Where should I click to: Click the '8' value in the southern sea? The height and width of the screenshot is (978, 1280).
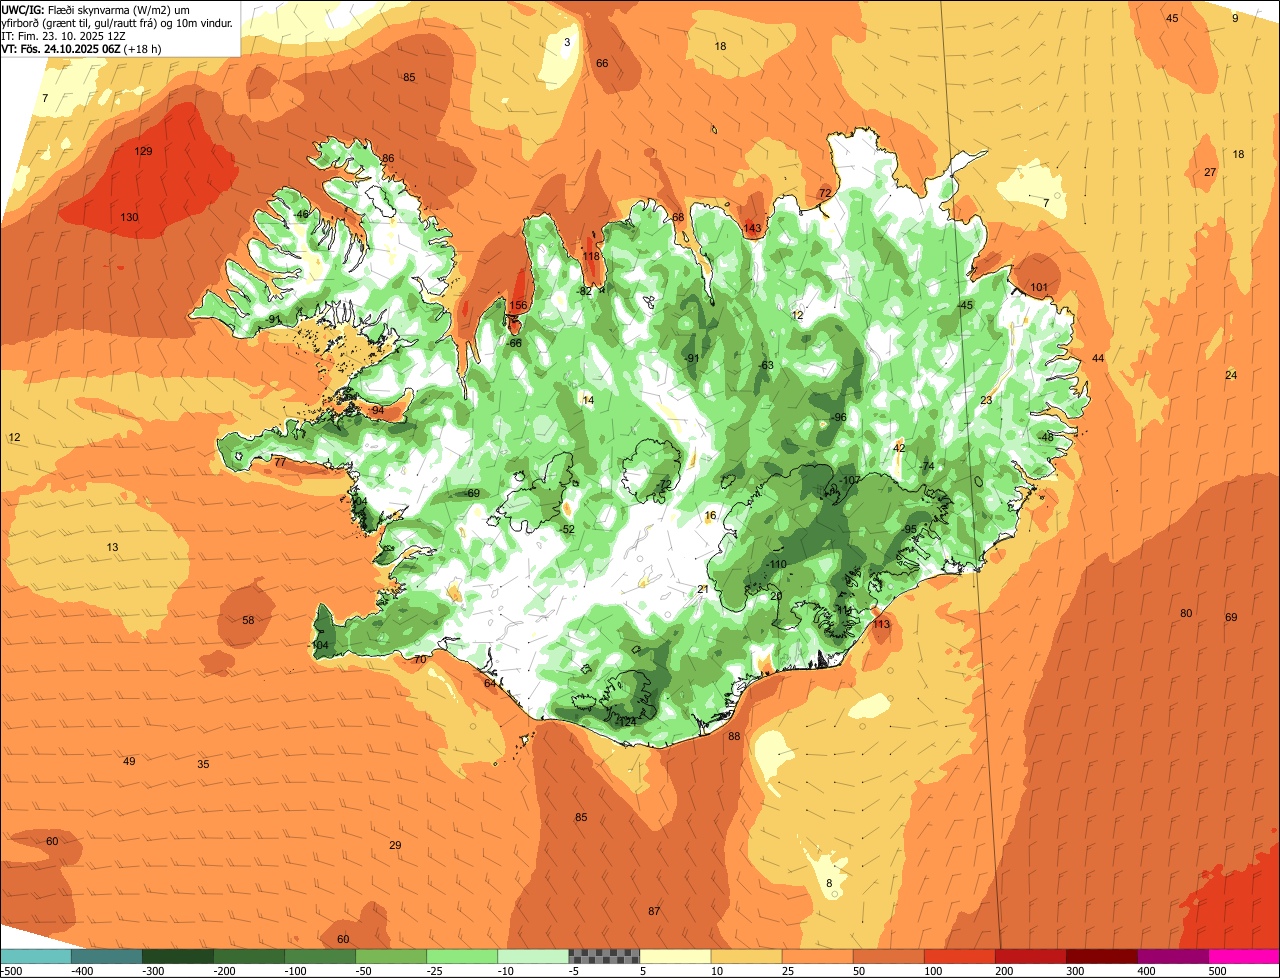tap(829, 883)
